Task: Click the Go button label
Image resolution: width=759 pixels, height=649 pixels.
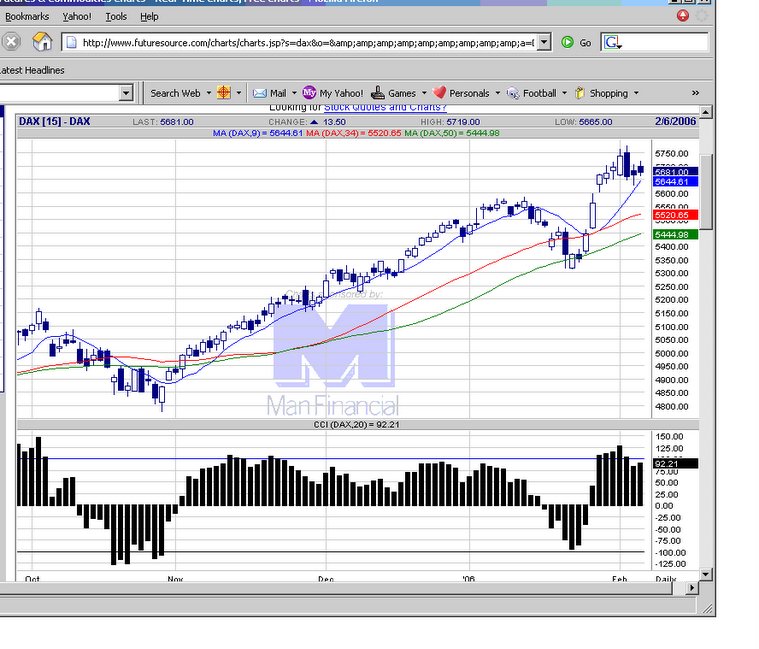Action: 585,43
